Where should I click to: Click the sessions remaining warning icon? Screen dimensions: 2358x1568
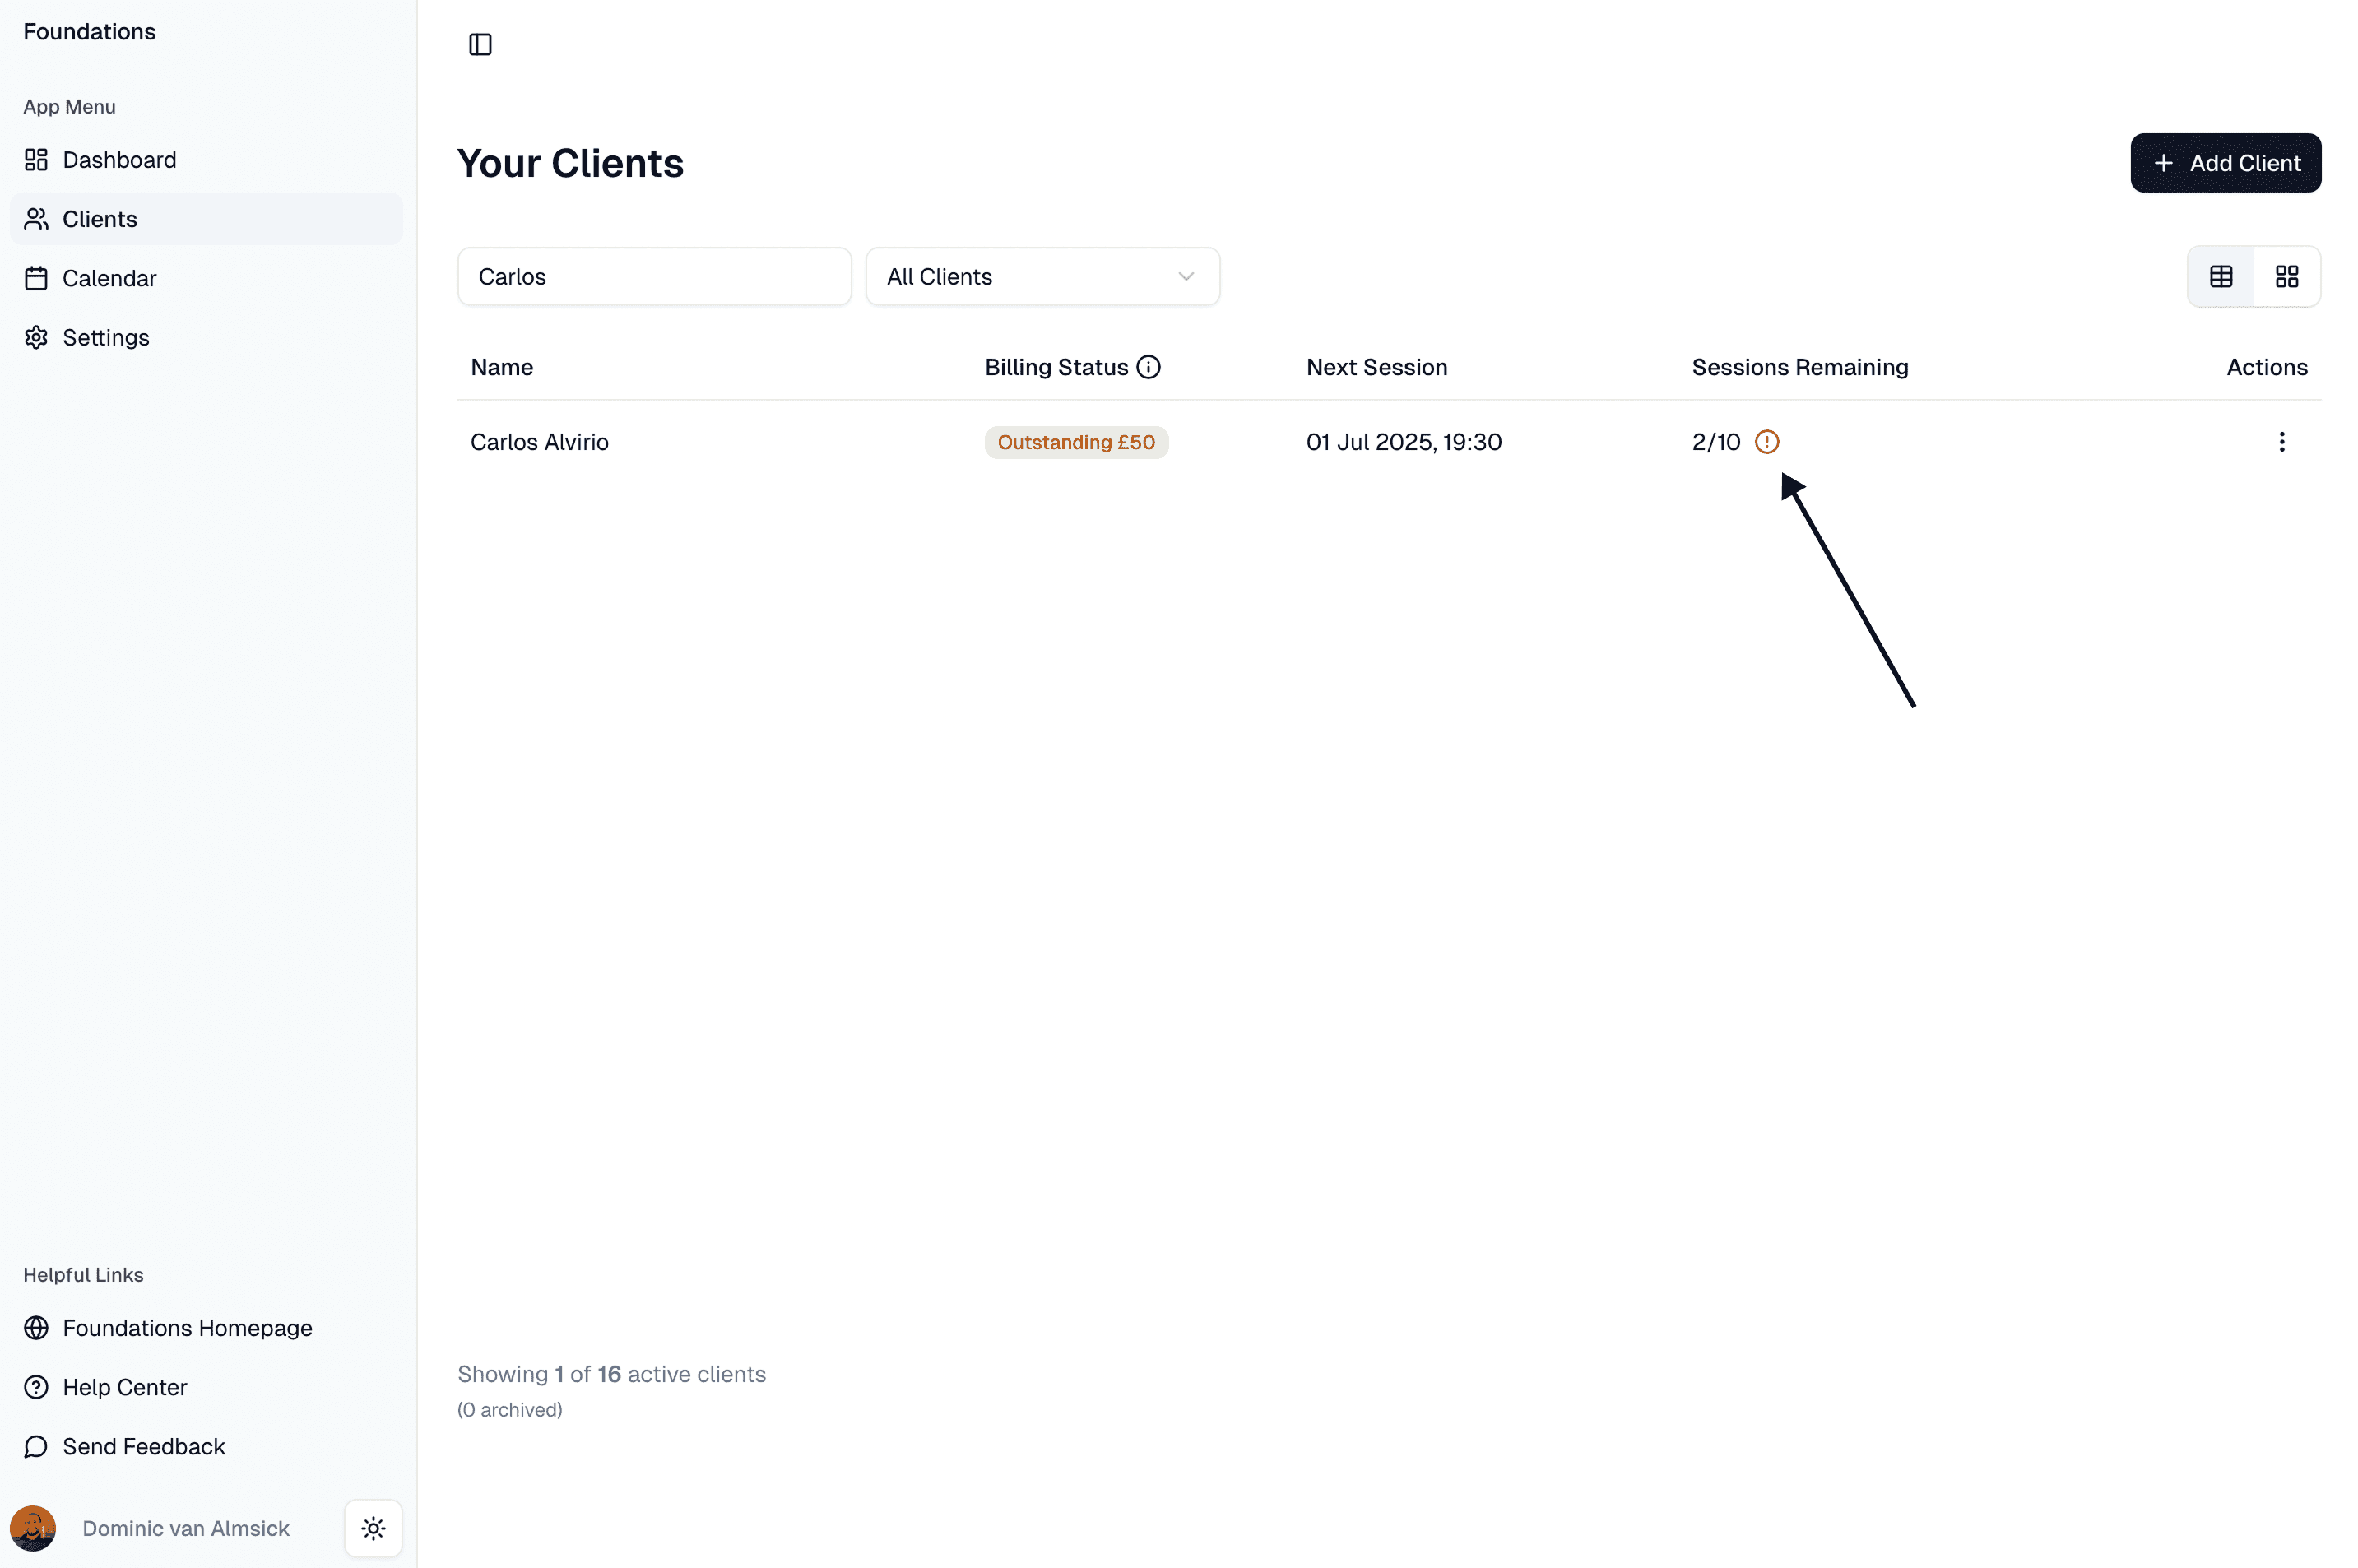coord(1767,442)
